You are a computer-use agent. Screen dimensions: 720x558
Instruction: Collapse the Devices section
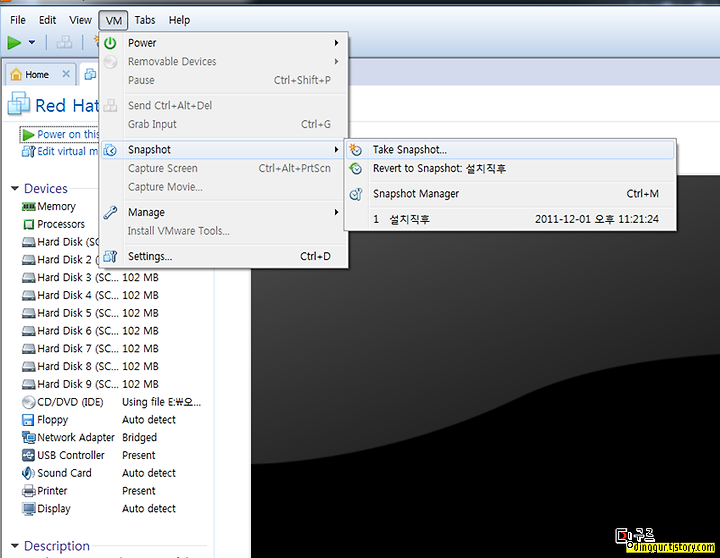pos(15,188)
